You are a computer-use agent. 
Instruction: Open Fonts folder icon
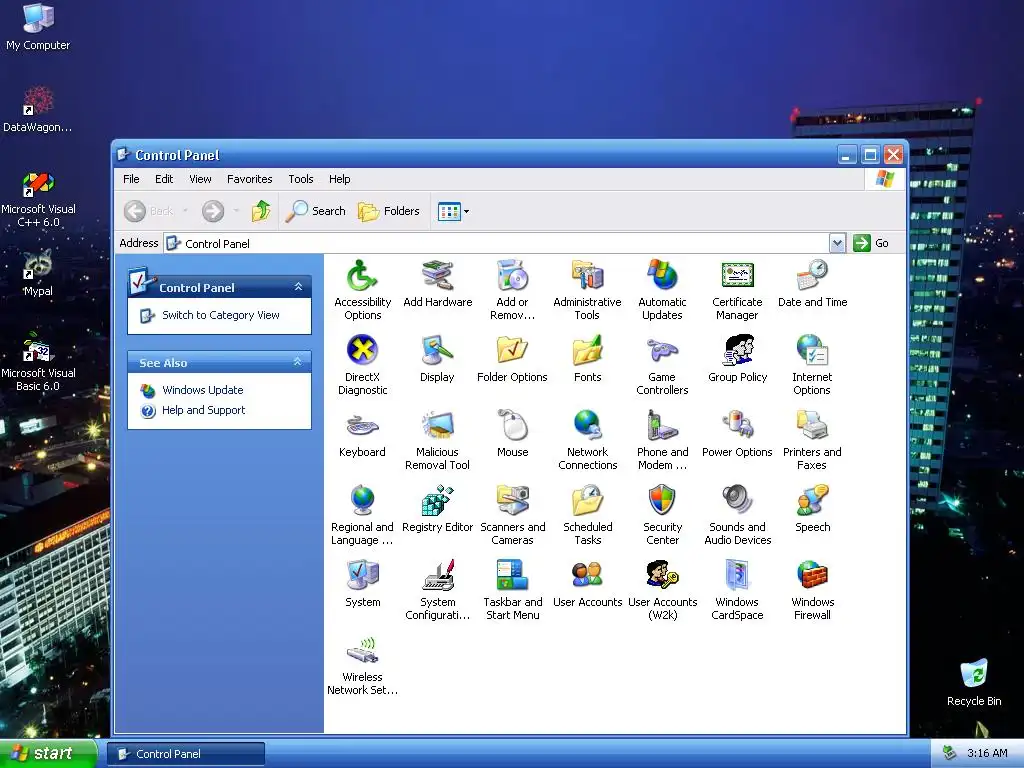[587, 359]
